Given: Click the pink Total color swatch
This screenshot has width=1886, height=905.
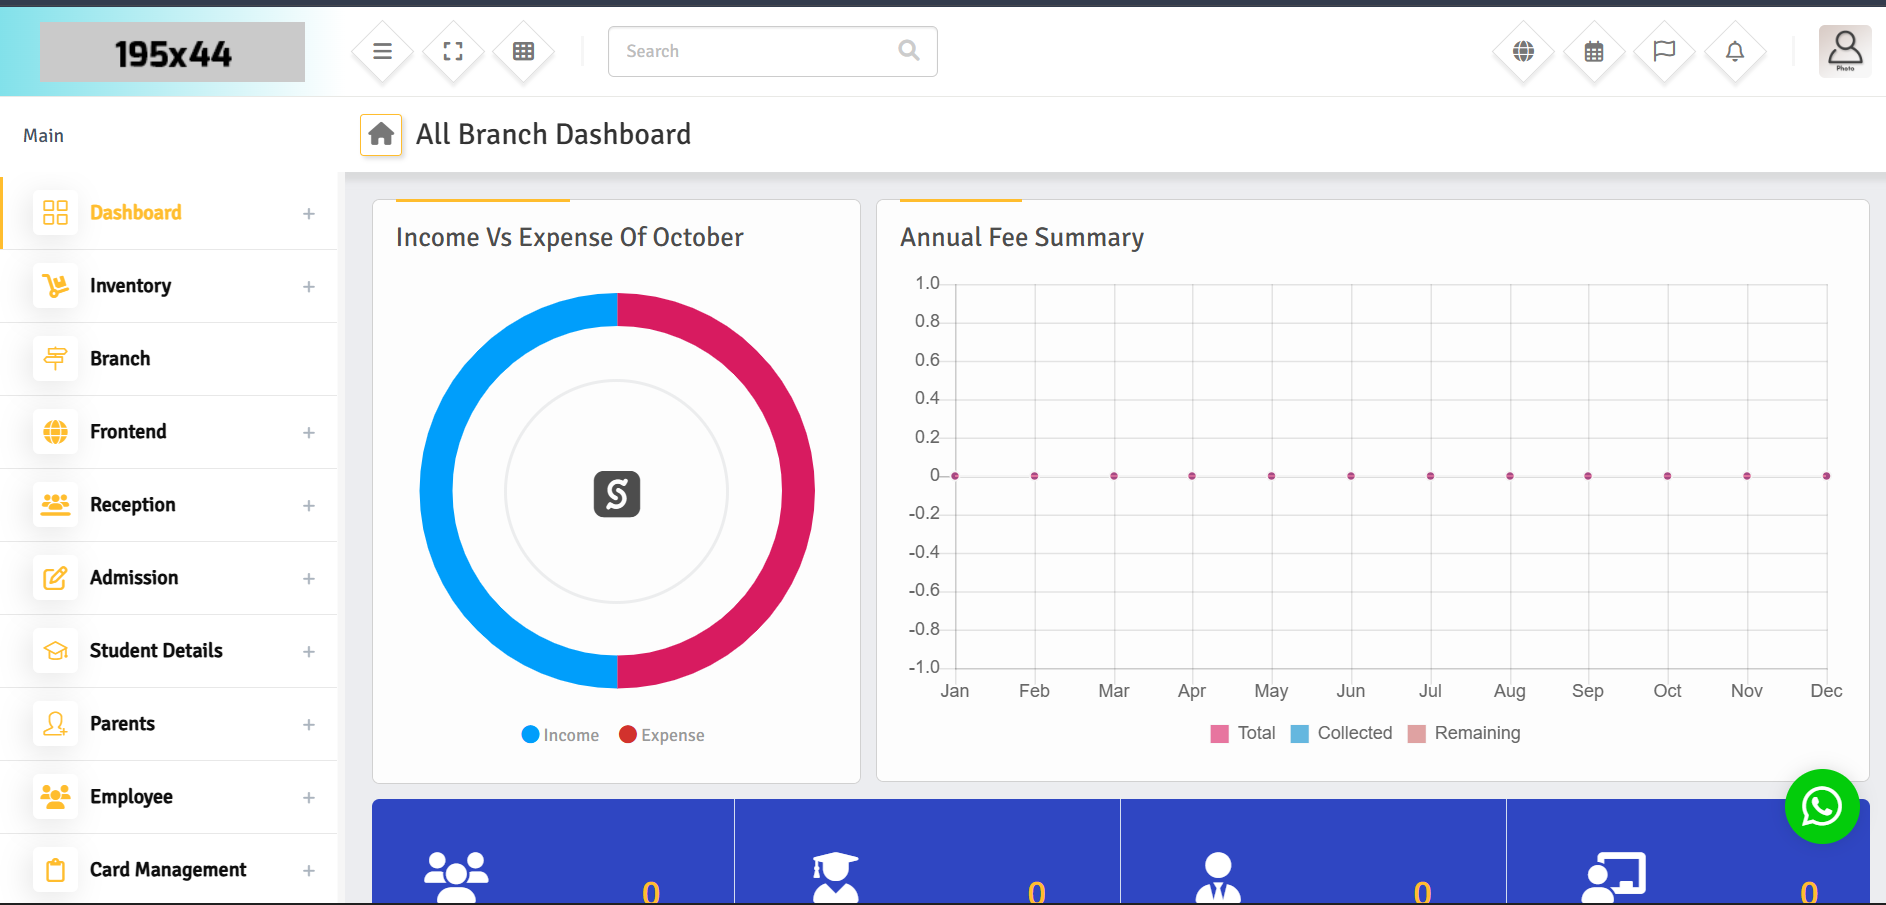Looking at the screenshot, I should click(x=1219, y=733).
